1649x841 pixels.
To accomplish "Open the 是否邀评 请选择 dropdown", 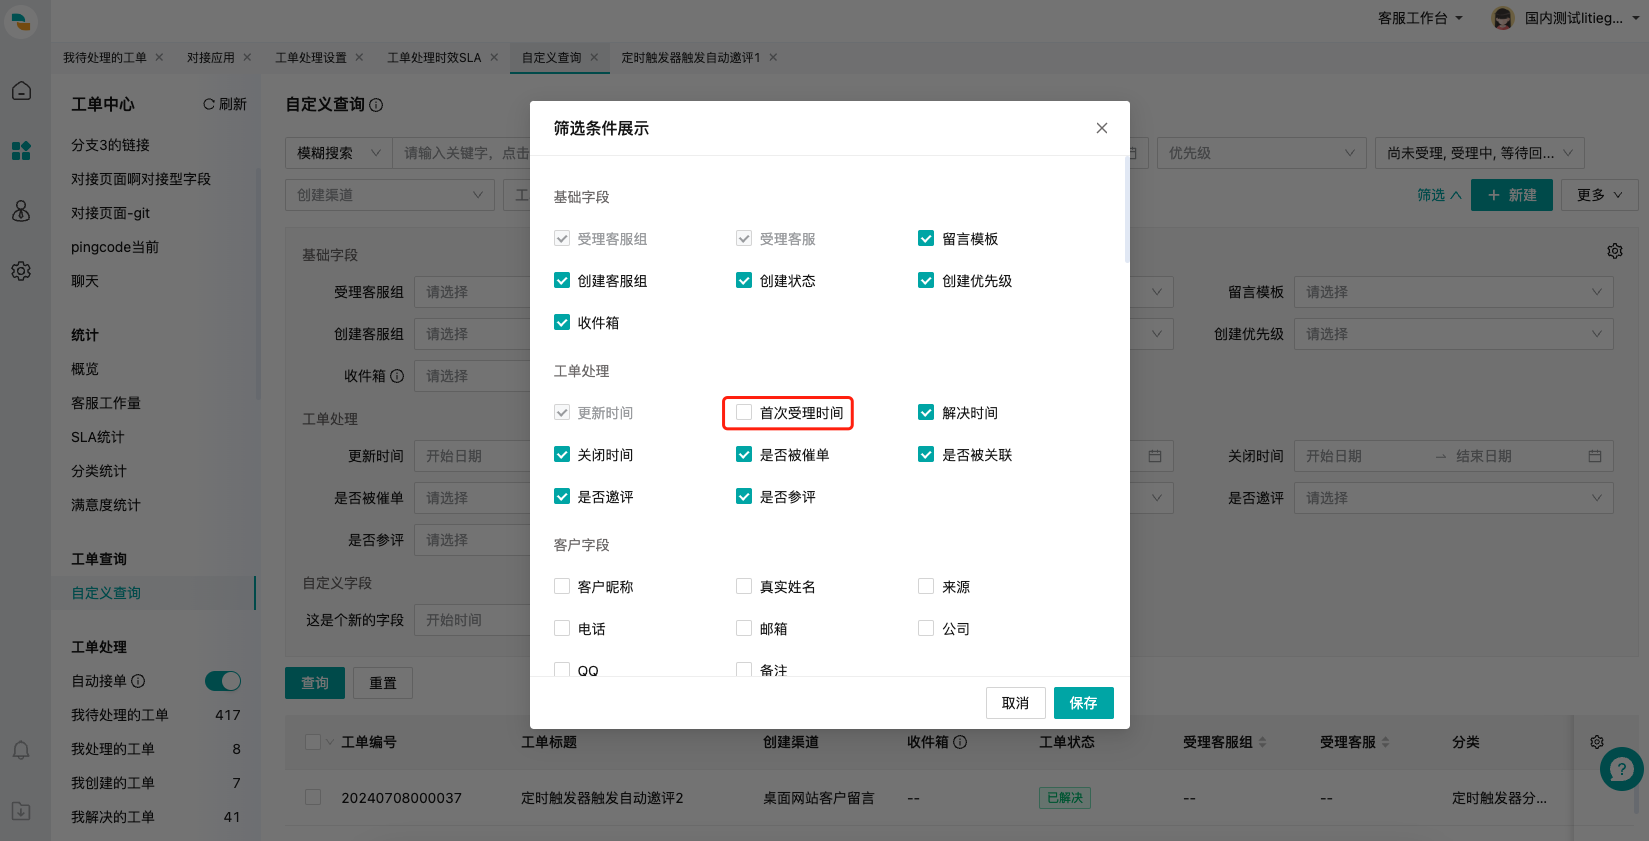I will tap(1454, 498).
